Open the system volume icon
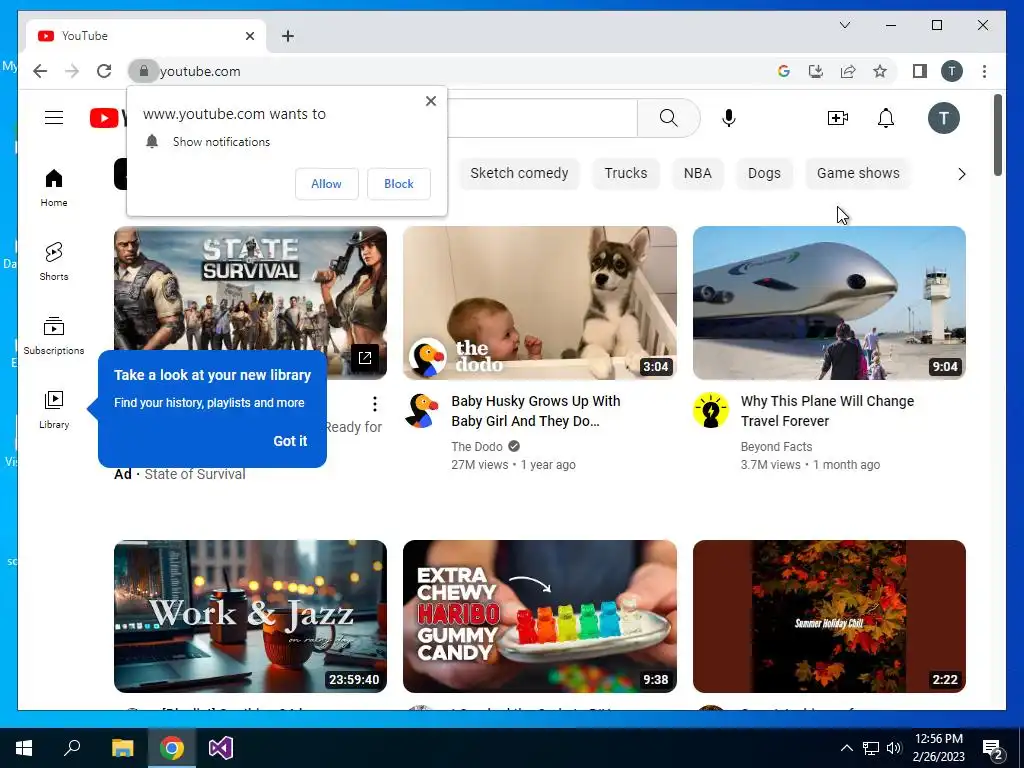Image resolution: width=1024 pixels, height=768 pixels. [894, 748]
